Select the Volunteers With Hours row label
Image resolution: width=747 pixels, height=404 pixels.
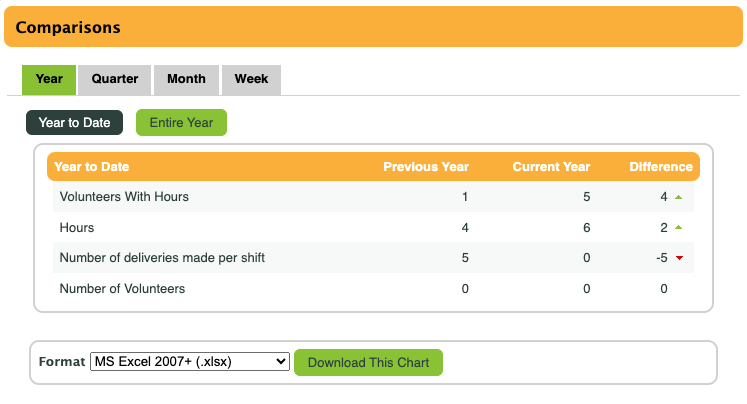pos(124,197)
